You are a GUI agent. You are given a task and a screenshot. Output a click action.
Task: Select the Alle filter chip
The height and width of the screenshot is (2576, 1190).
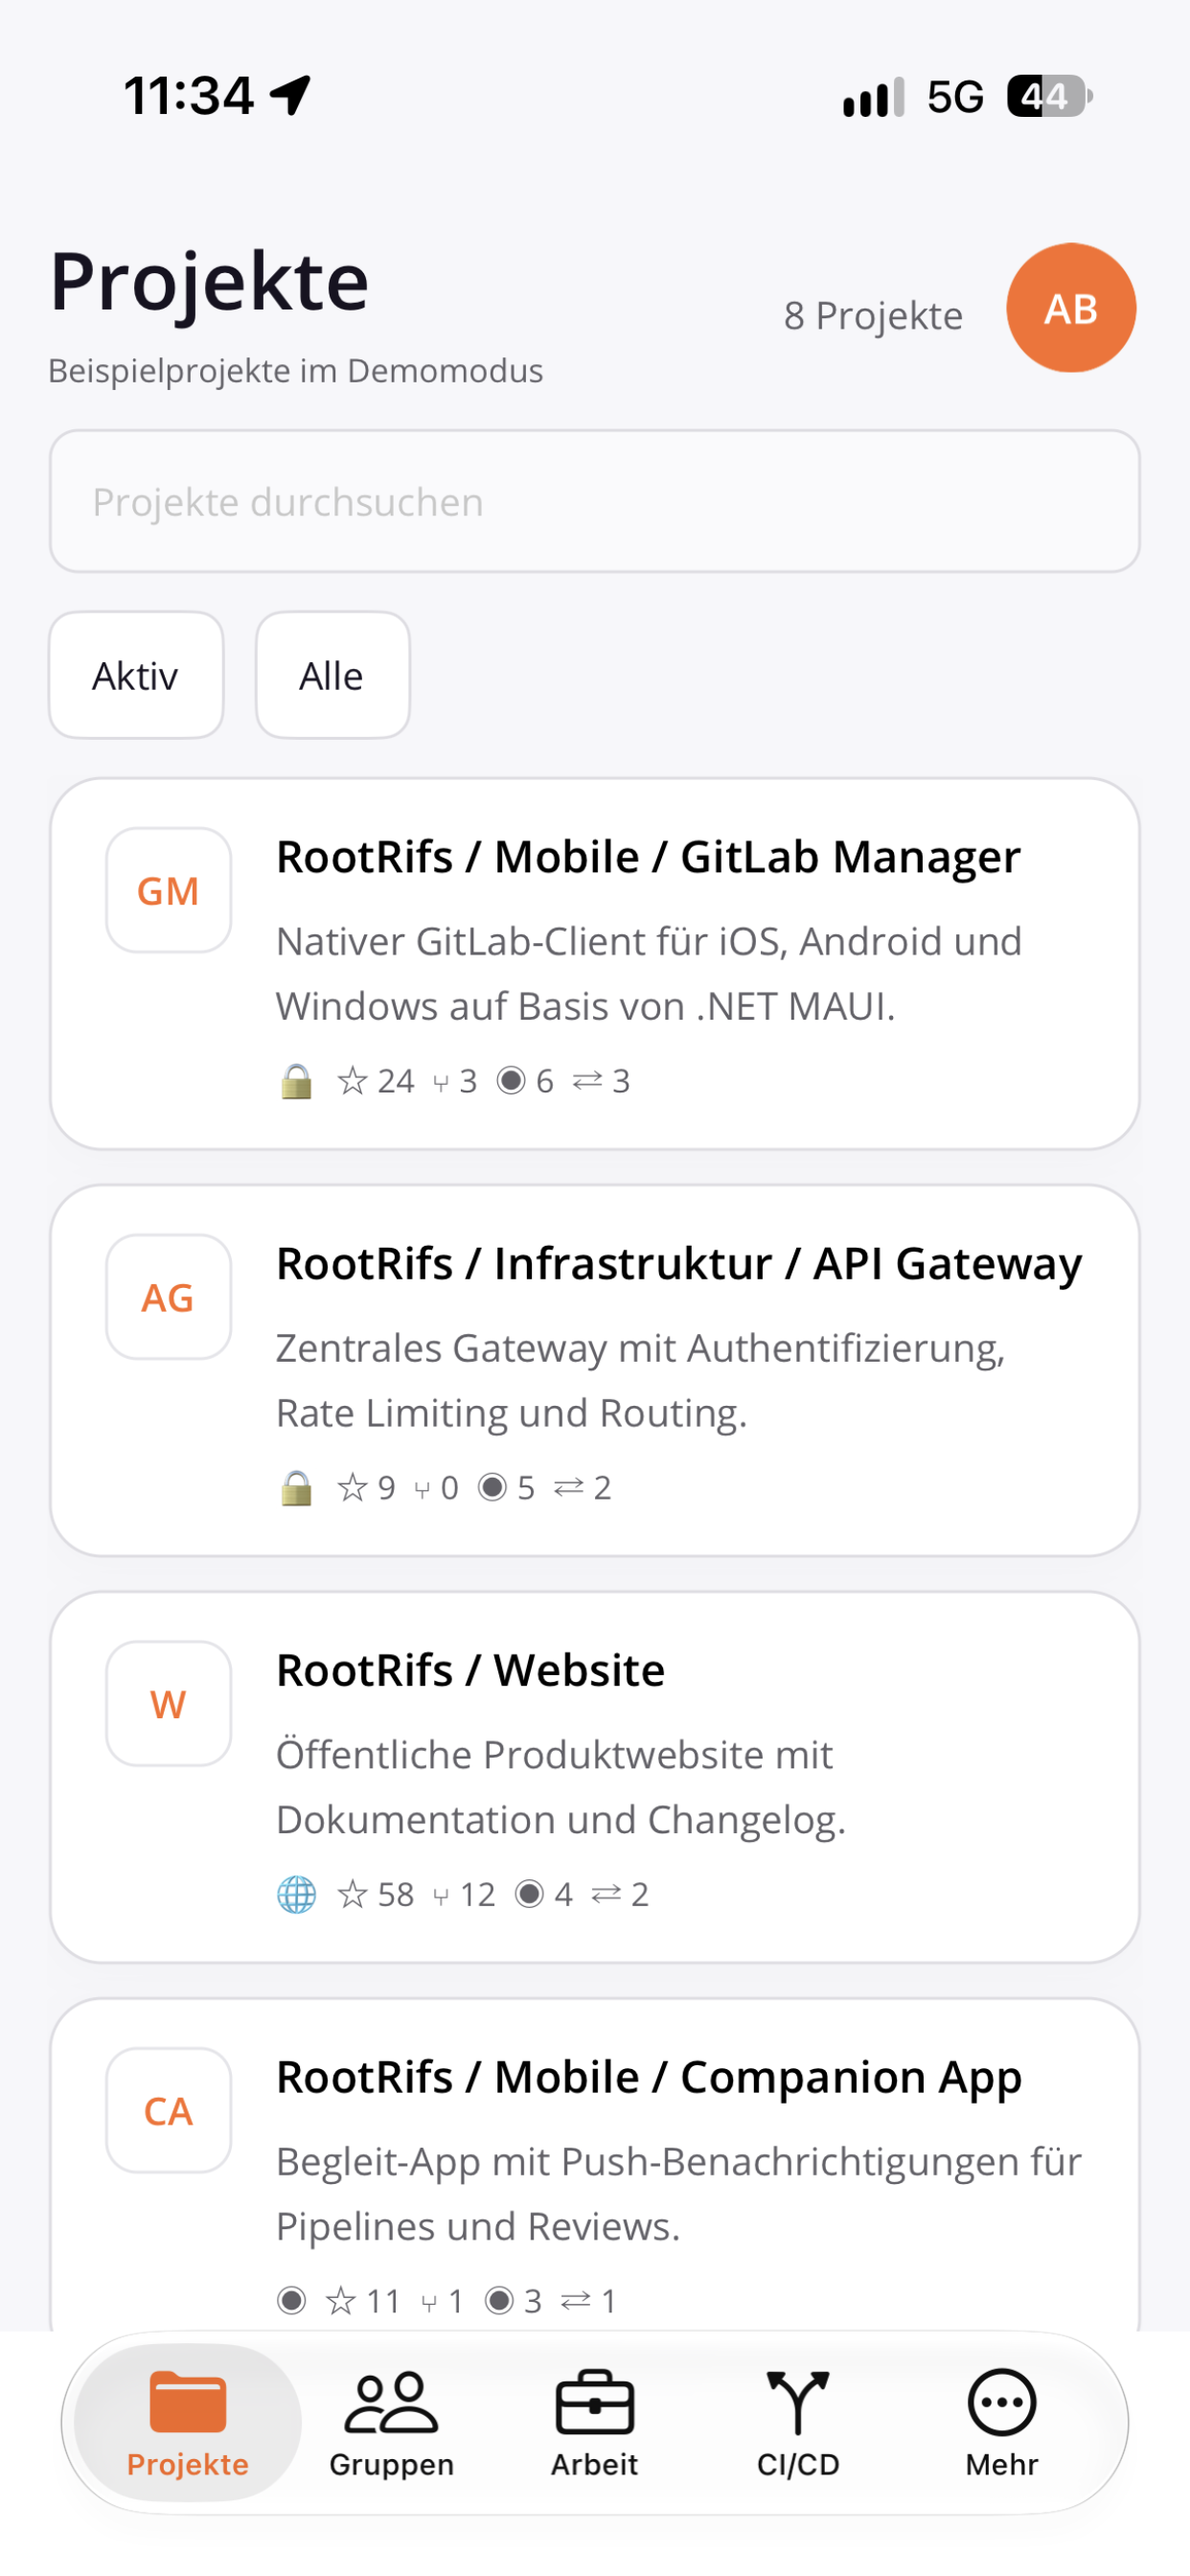click(332, 676)
